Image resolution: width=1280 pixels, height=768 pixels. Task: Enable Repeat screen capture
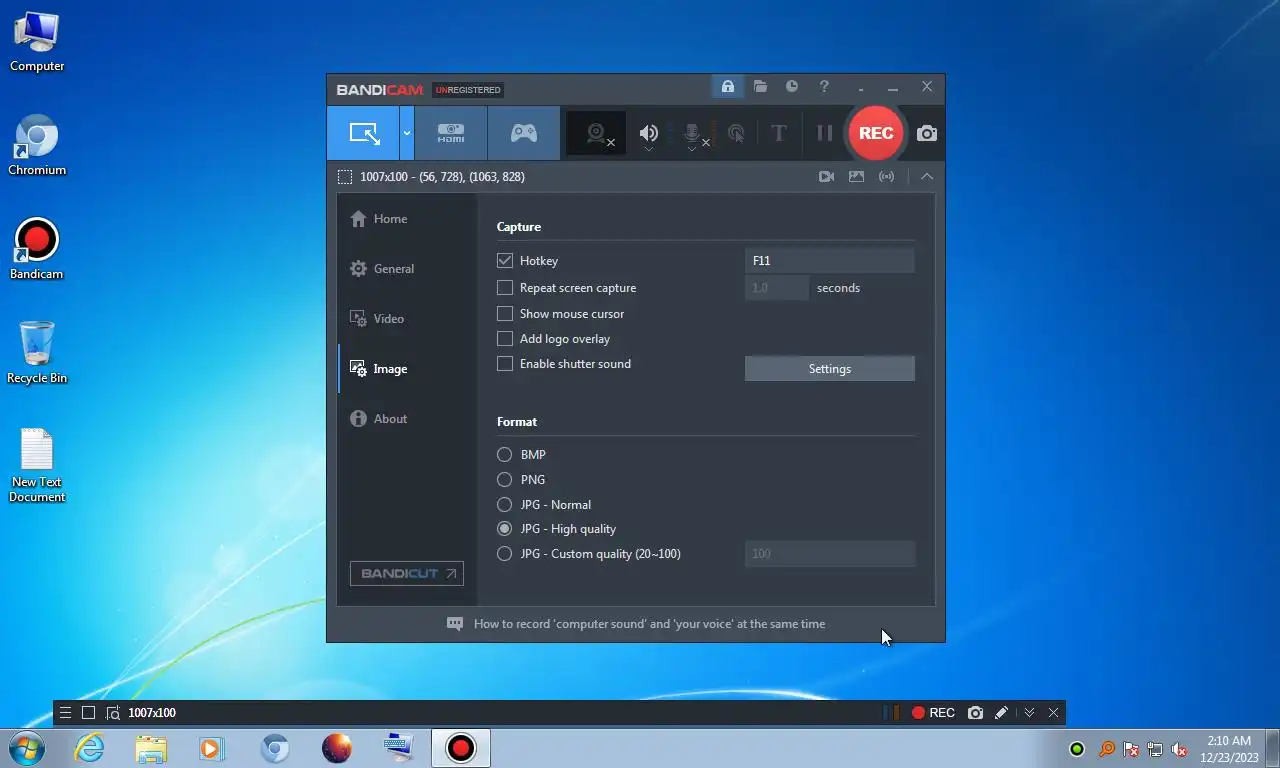[x=505, y=288]
